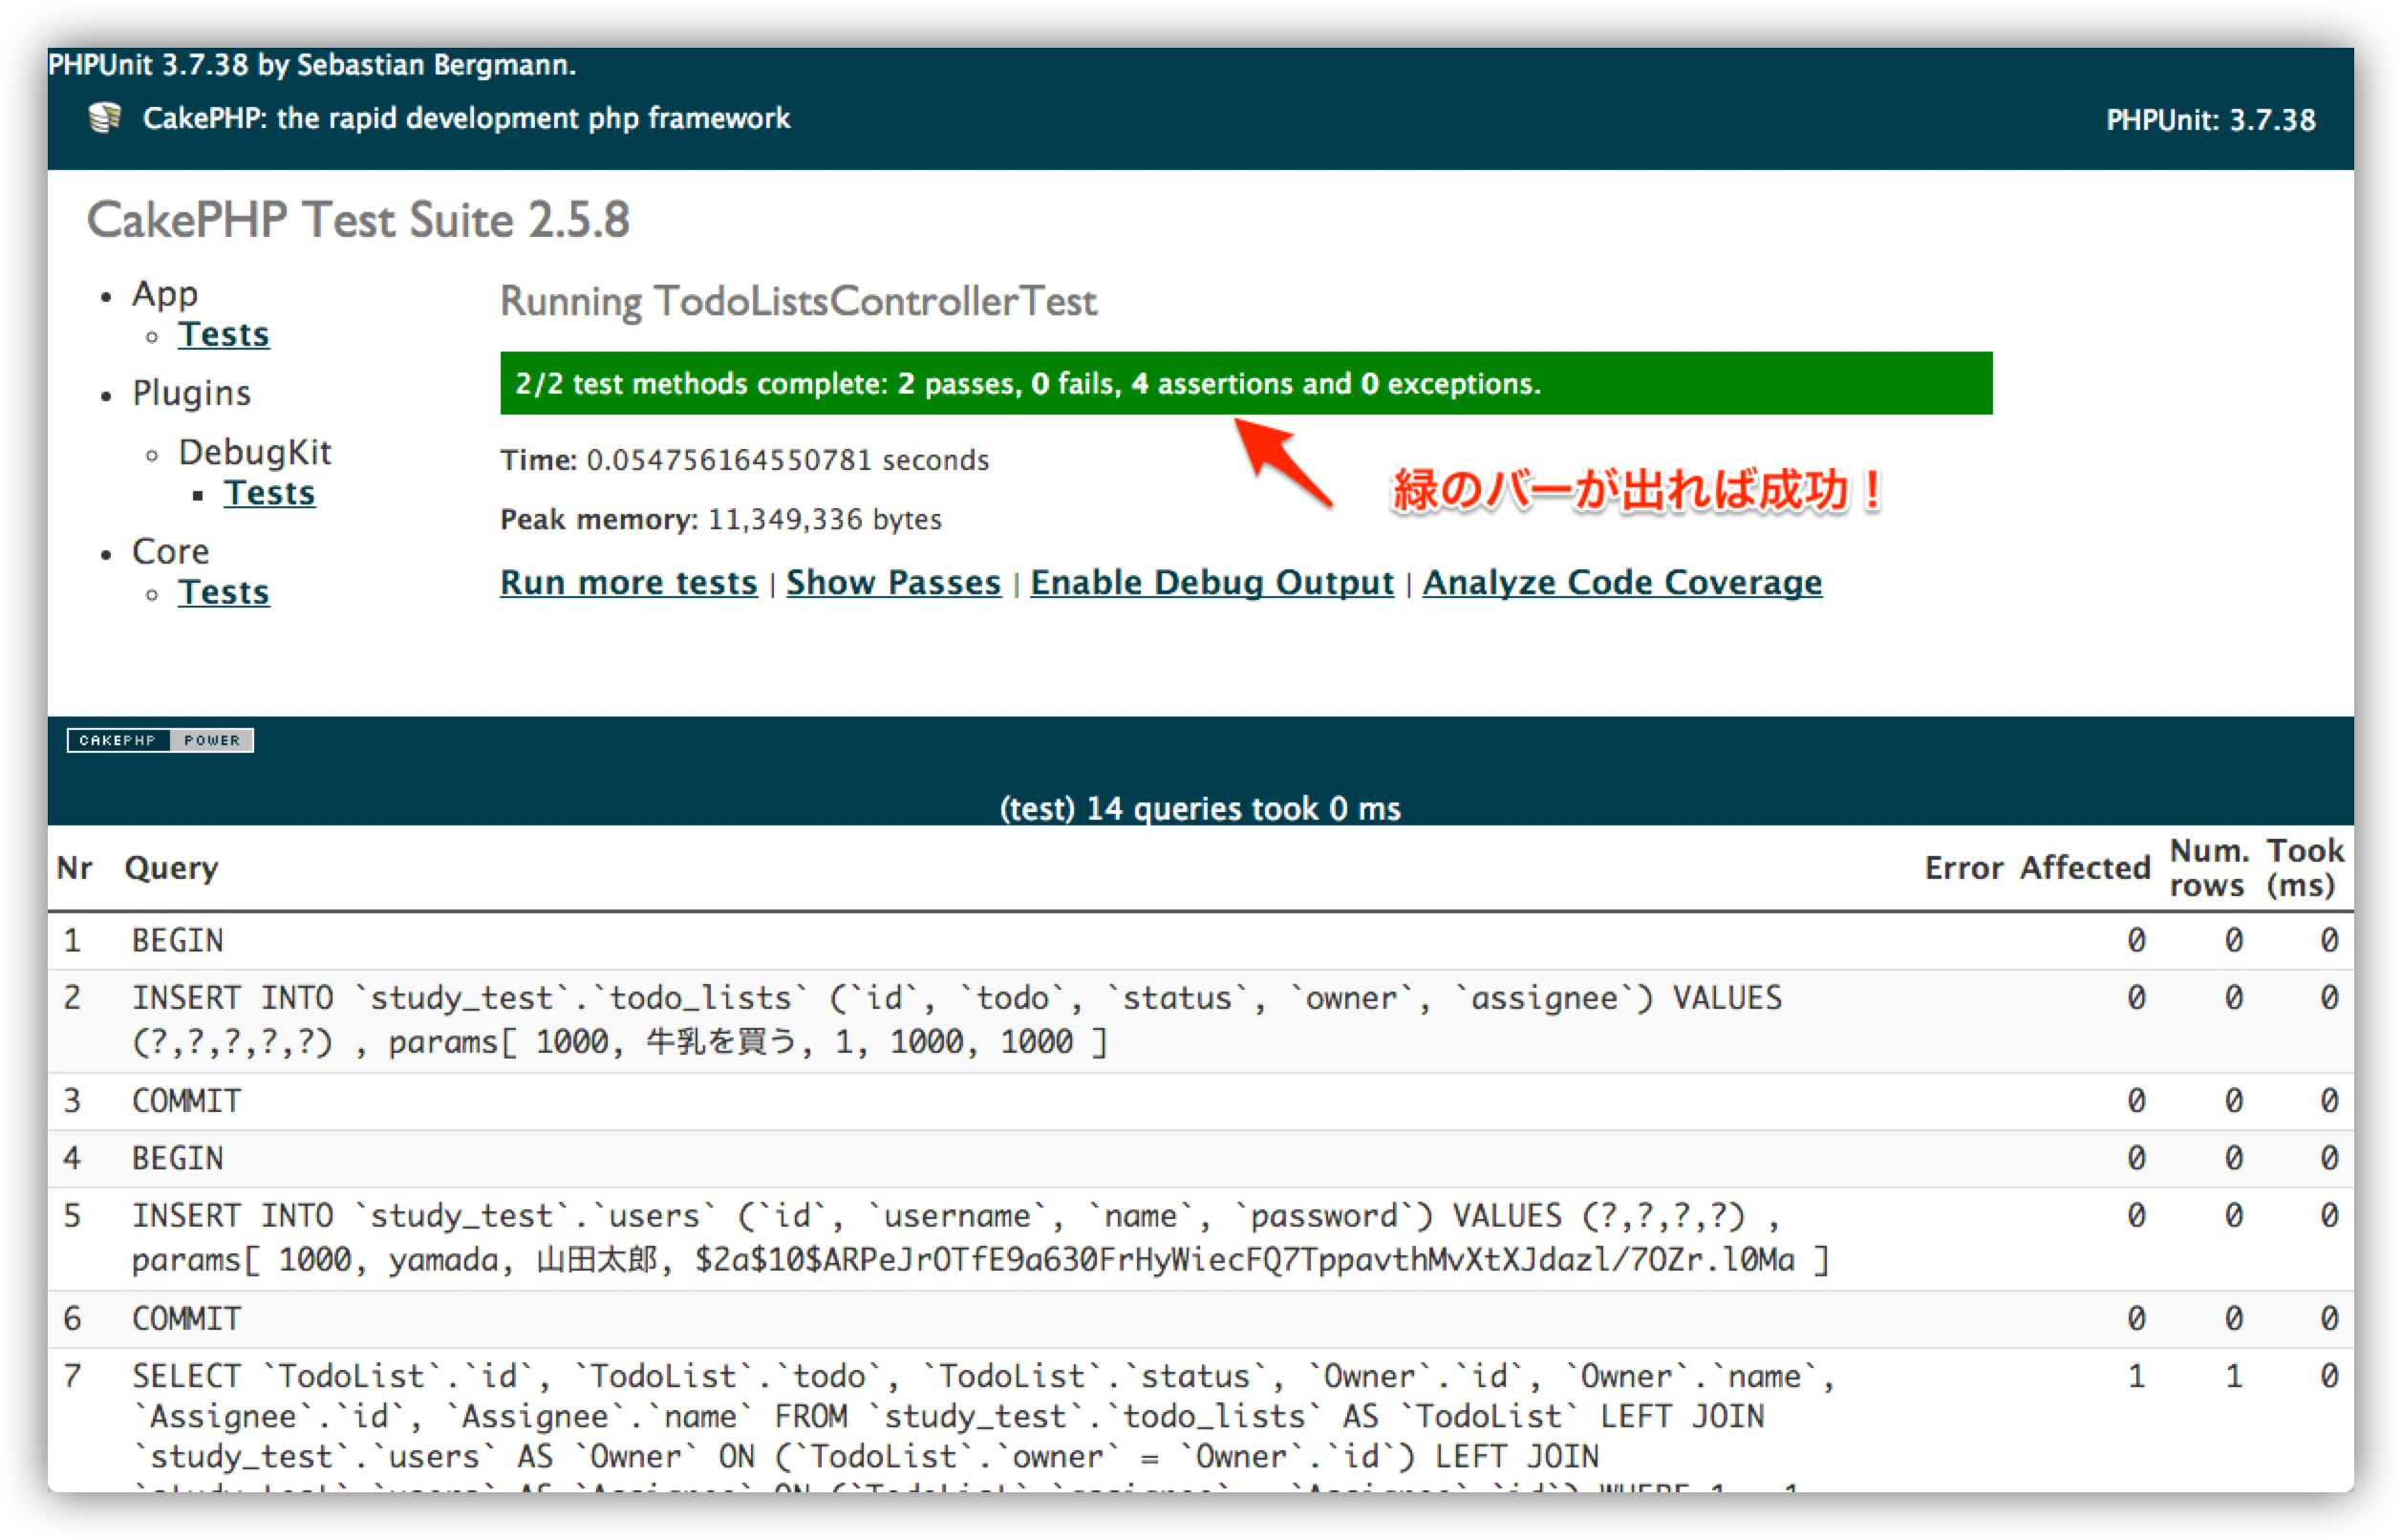2402x1540 pixels.
Task: Click 'Running TodoListsControllerTest' heading
Action: [798, 301]
